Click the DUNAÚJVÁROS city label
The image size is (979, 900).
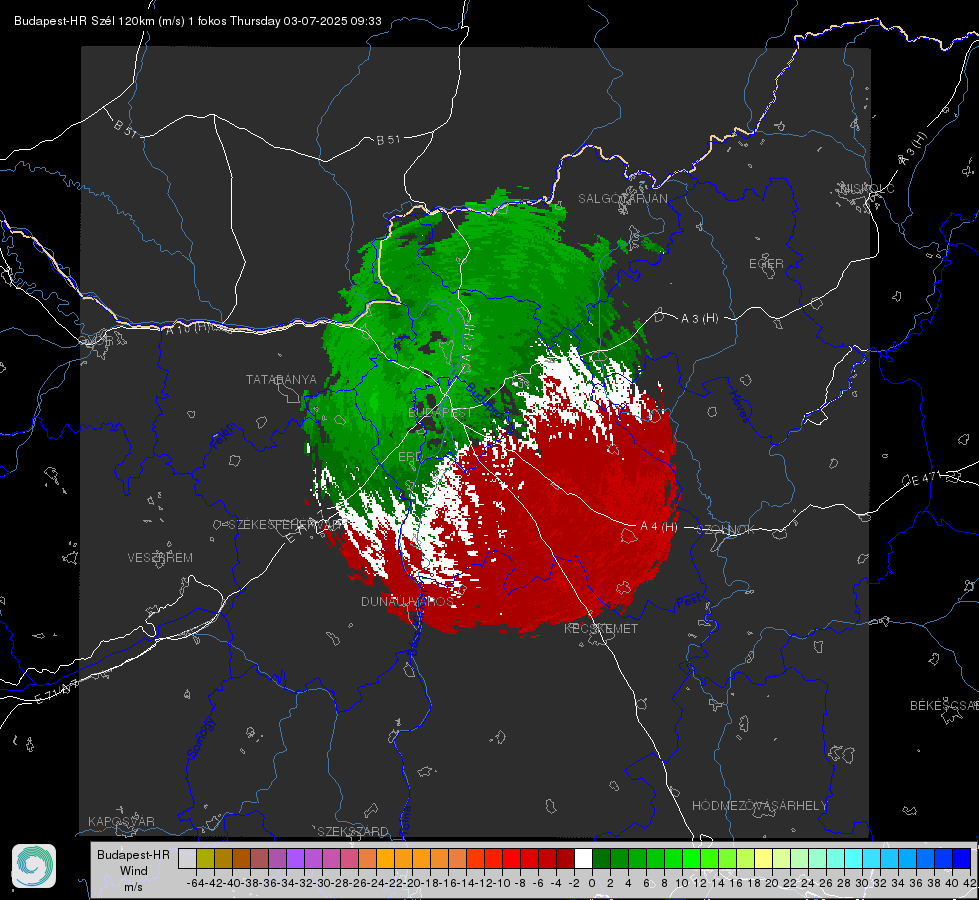[x=407, y=601]
